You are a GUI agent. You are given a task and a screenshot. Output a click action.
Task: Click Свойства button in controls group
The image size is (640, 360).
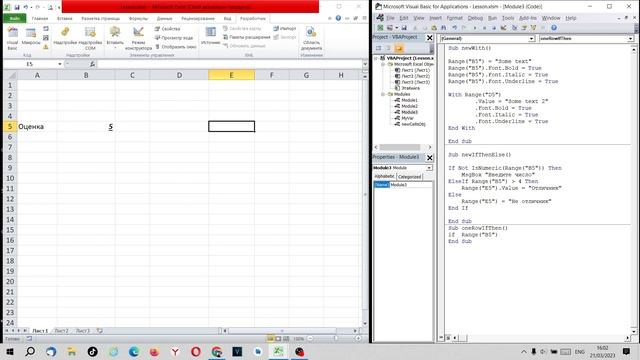167,29
